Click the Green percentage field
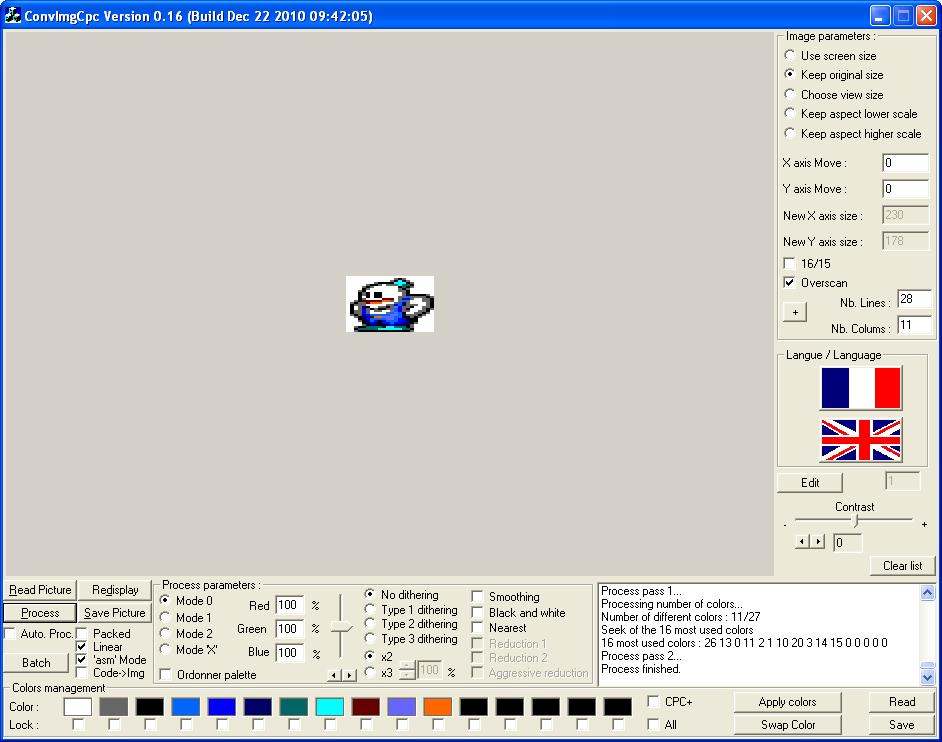Viewport: 942px width, 742px height. [x=290, y=629]
